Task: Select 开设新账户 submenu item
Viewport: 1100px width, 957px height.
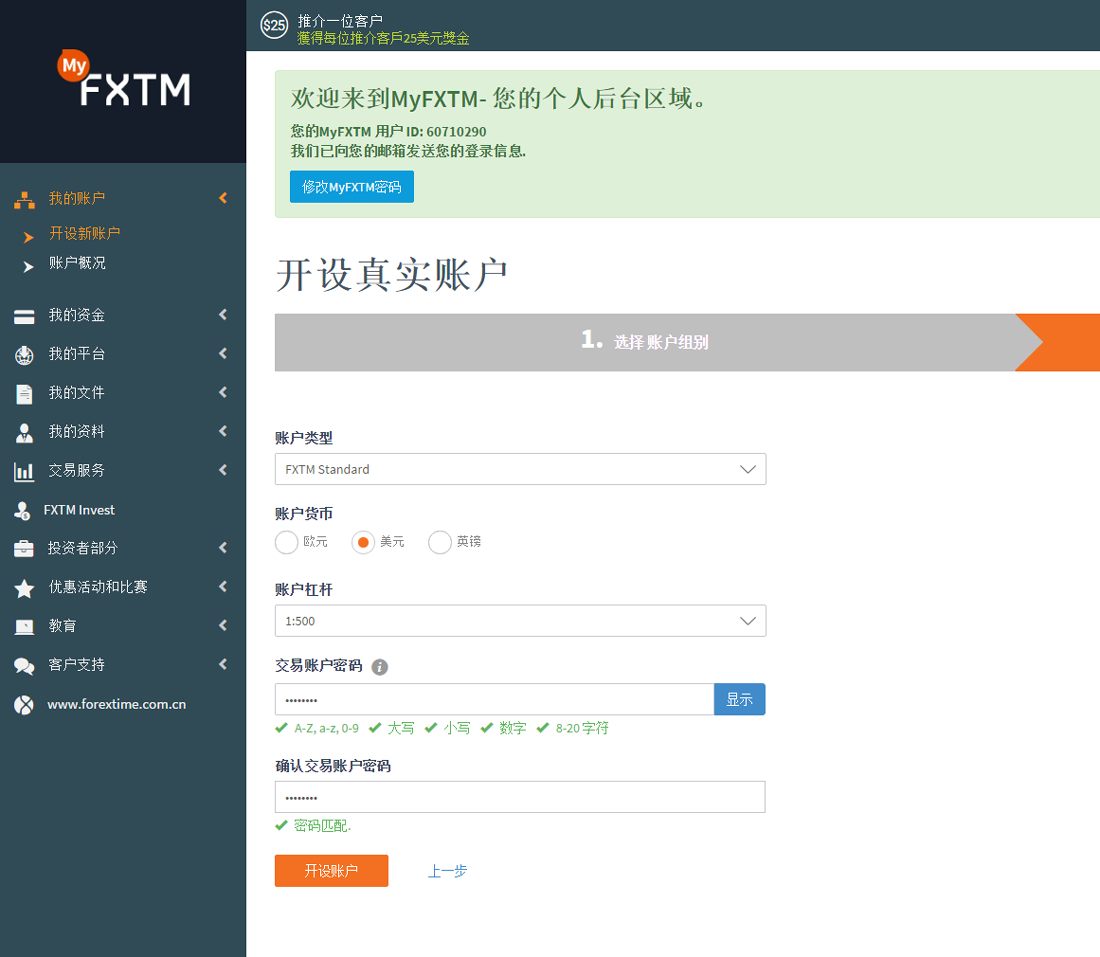Action: tap(85, 233)
